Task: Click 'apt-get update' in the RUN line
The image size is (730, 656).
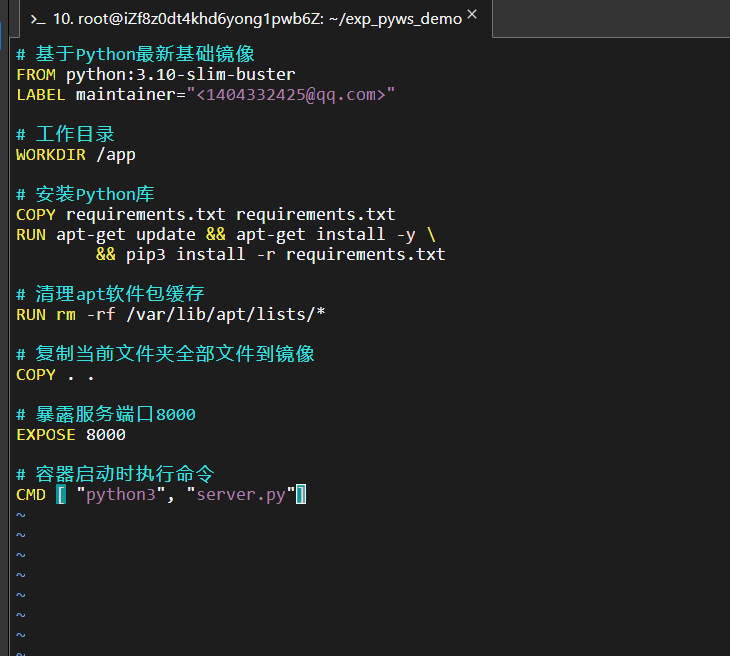Action: (x=126, y=235)
